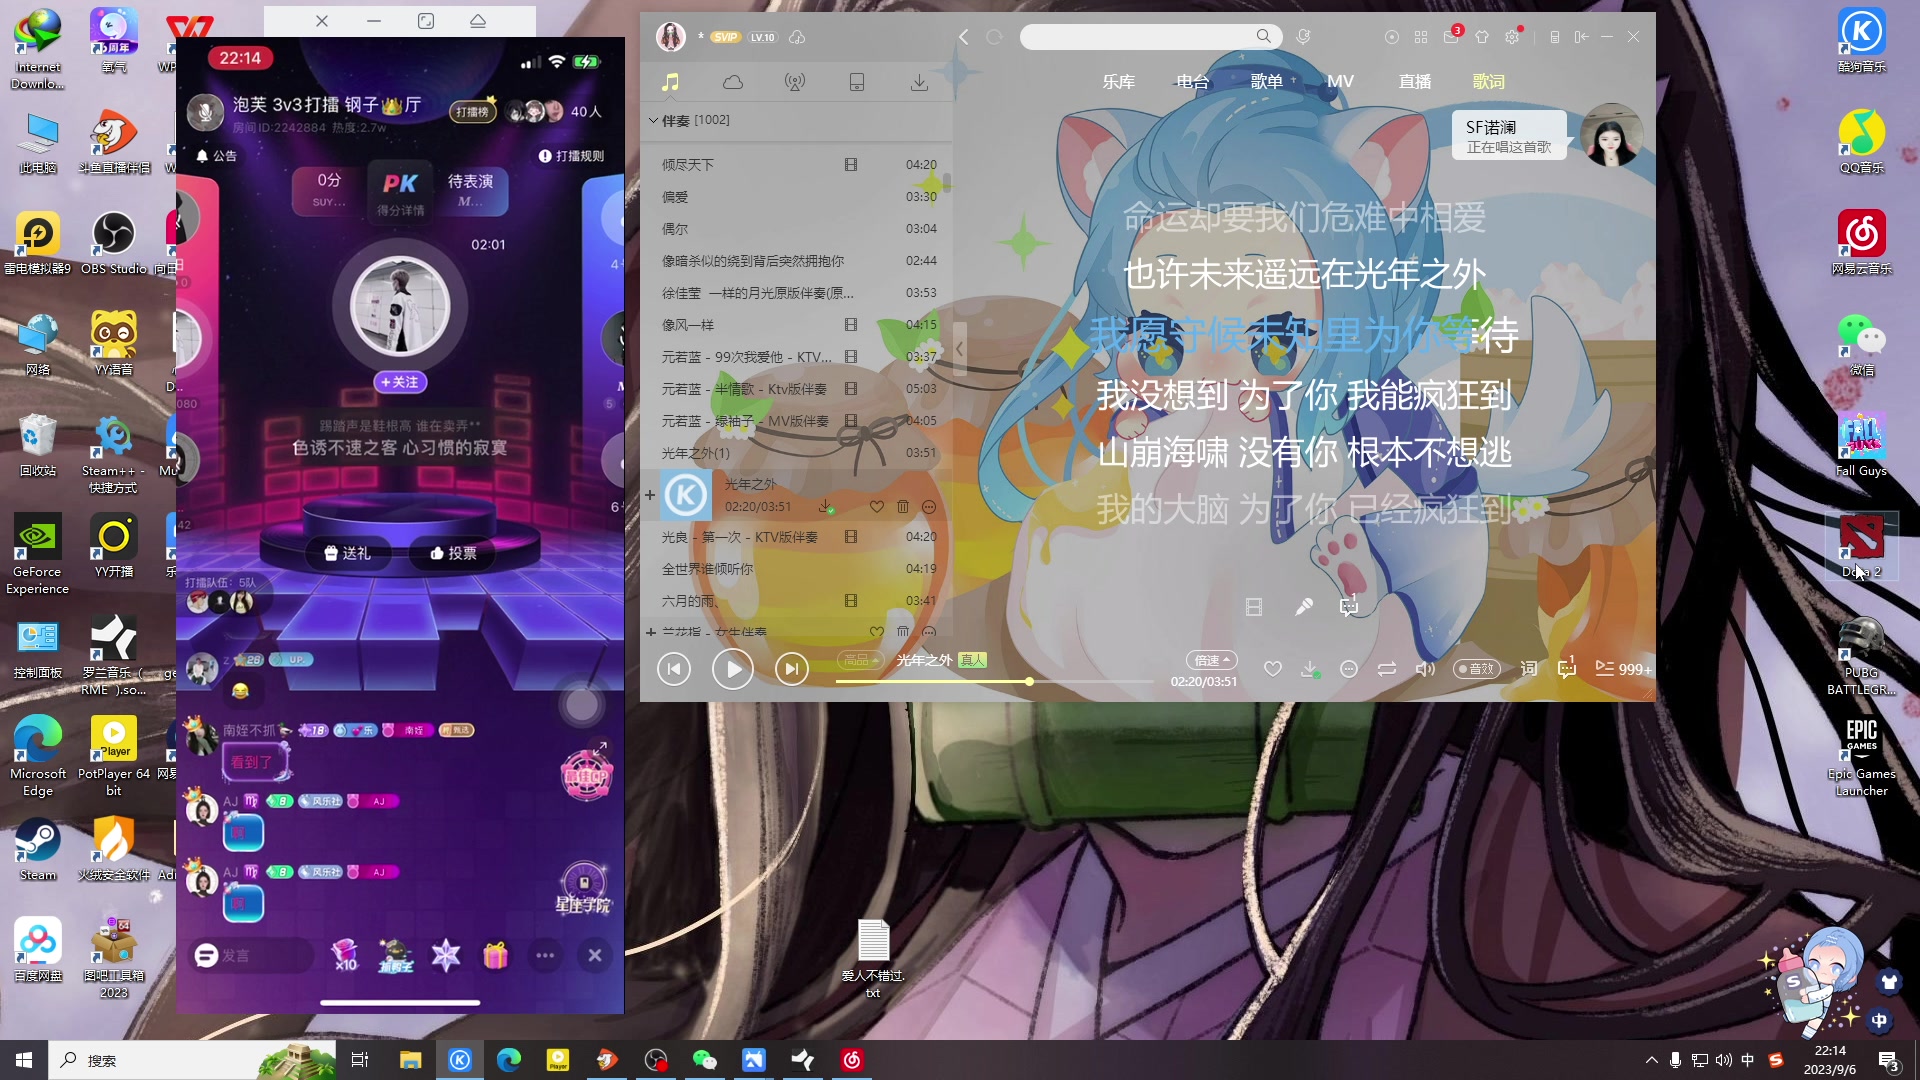Click the +关注 follow button
1920x1080 pixels.
coord(400,382)
